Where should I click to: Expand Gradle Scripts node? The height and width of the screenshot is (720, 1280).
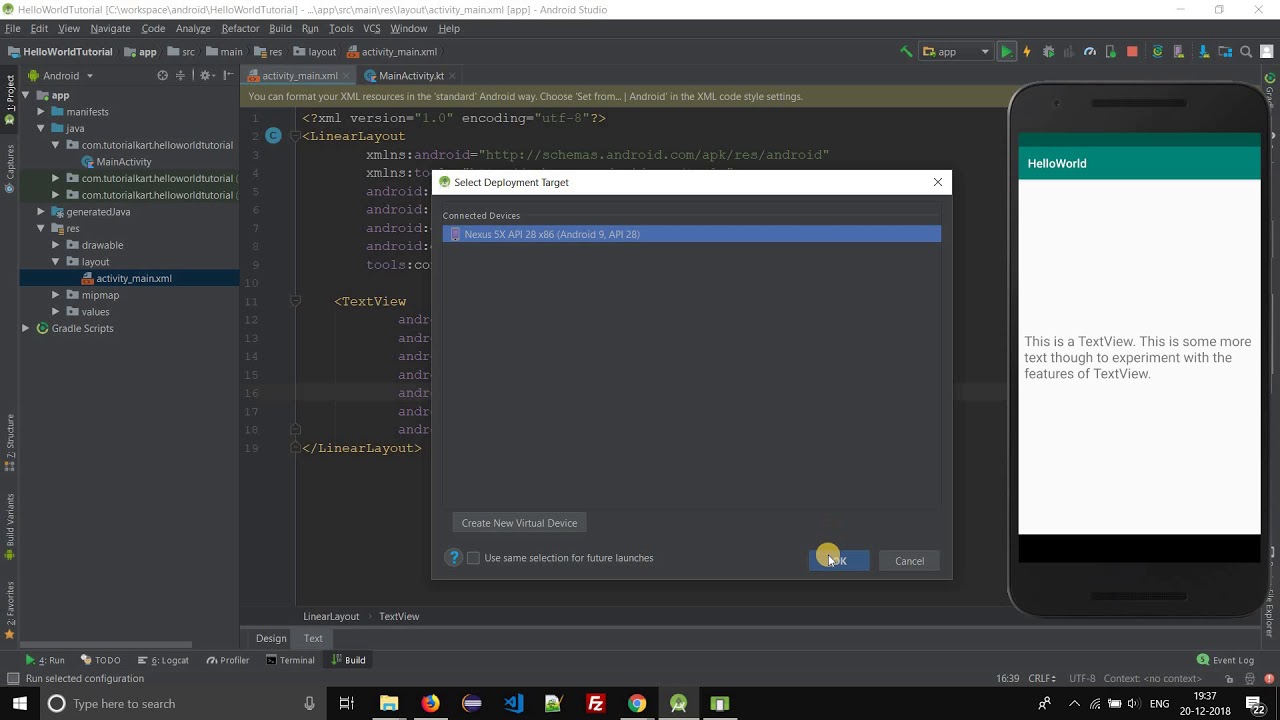coord(26,328)
